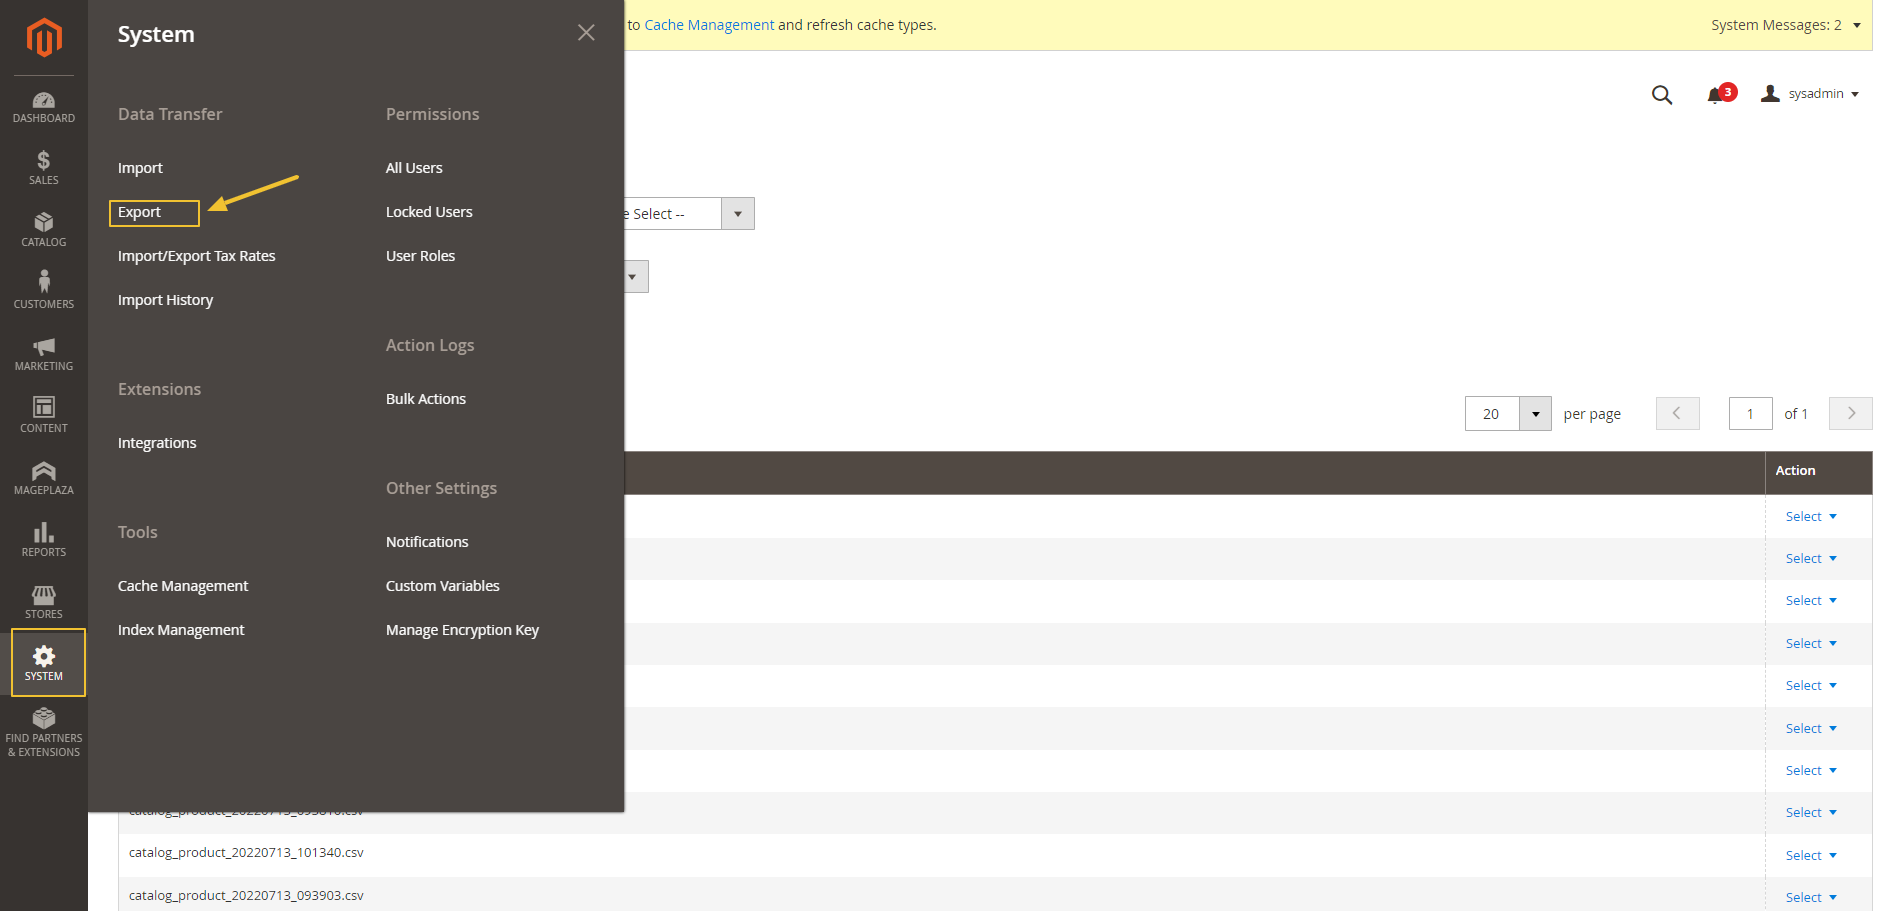The image size is (1903, 911).
Task: Open Find Partners & Extensions
Action: [x=44, y=732]
